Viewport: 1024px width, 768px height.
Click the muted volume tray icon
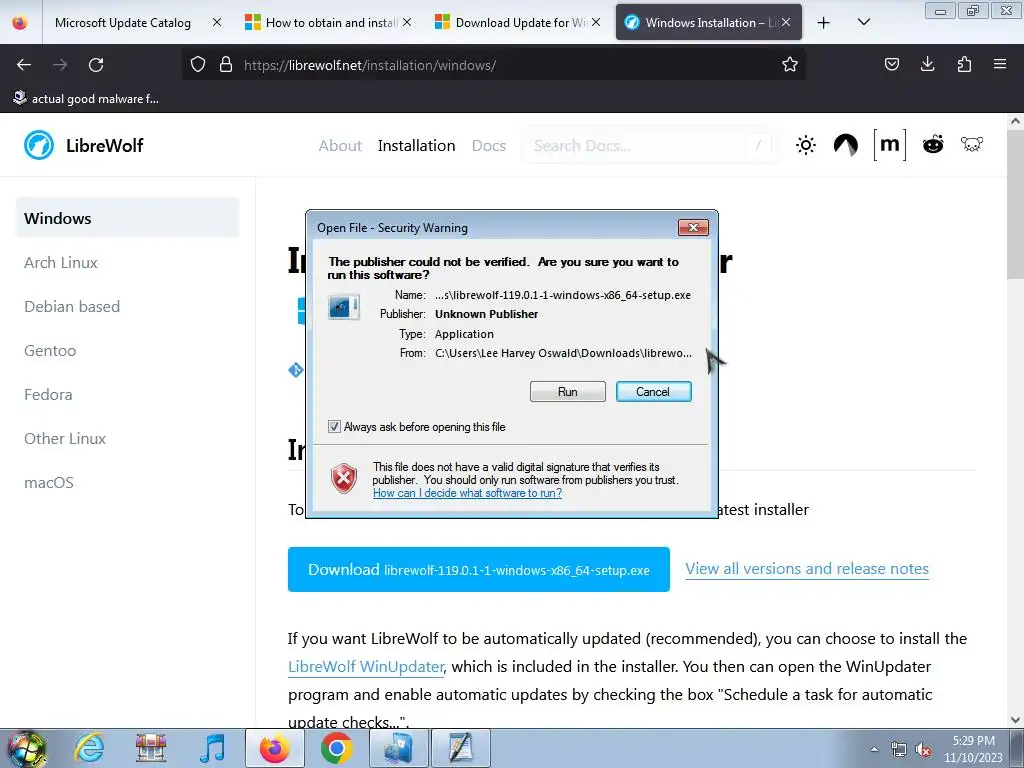point(923,750)
